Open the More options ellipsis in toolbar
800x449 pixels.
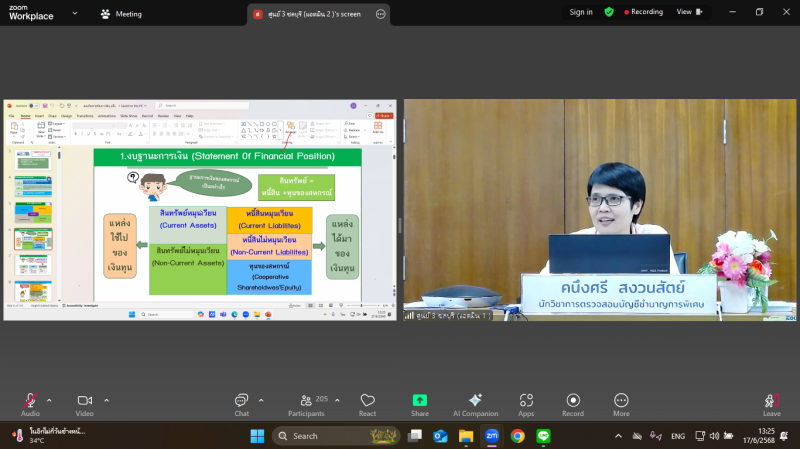(x=621, y=401)
